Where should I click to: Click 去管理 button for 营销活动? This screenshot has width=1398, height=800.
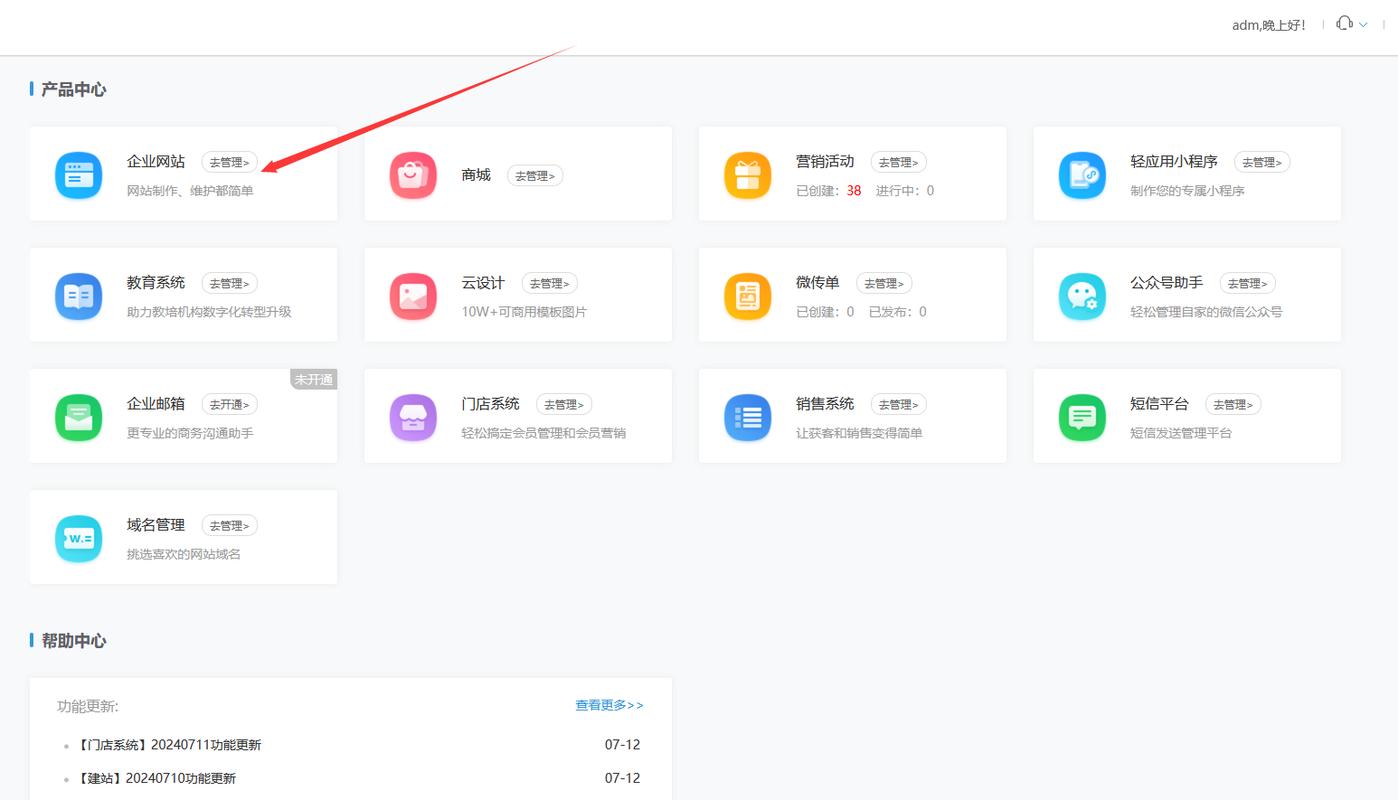point(898,162)
